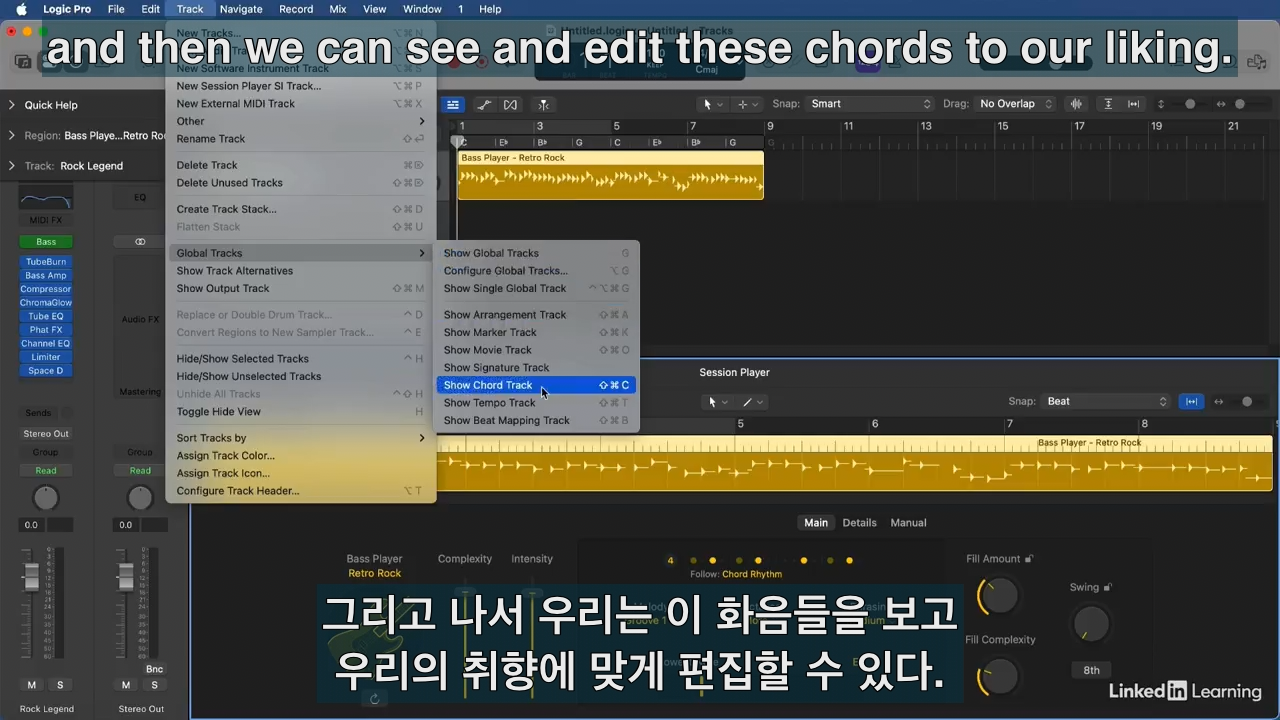This screenshot has width=1280, height=720.
Task: Click the Fill Complexity knob
Action: [x=999, y=677]
